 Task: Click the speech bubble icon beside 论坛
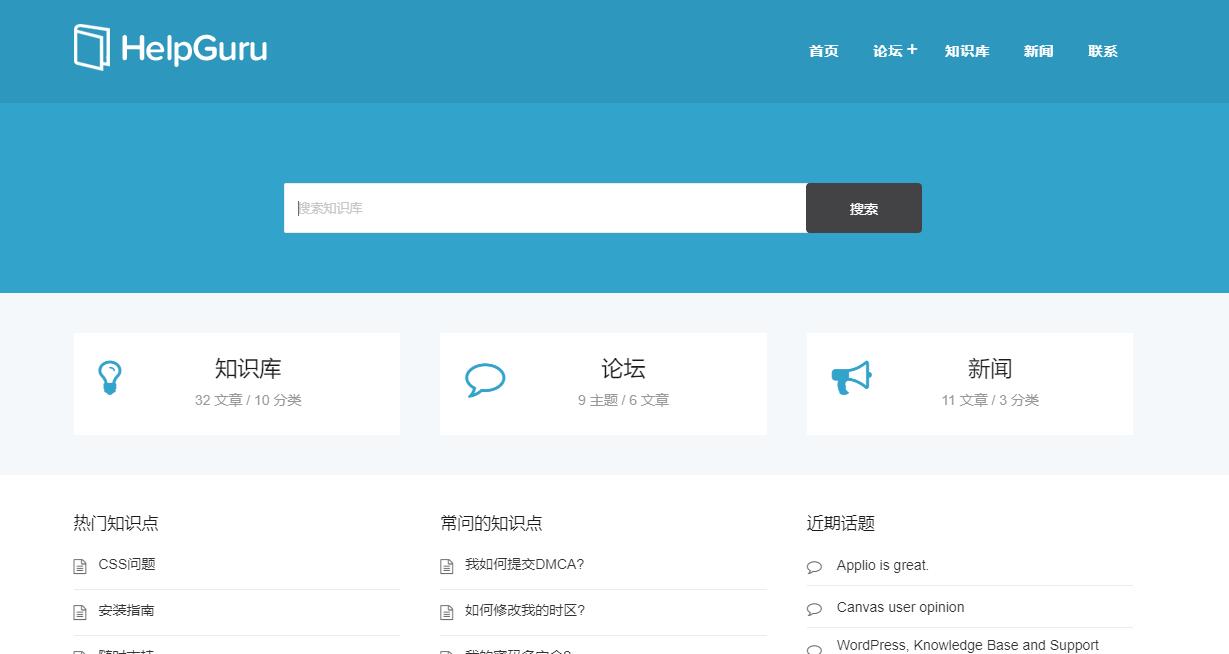(x=485, y=380)
